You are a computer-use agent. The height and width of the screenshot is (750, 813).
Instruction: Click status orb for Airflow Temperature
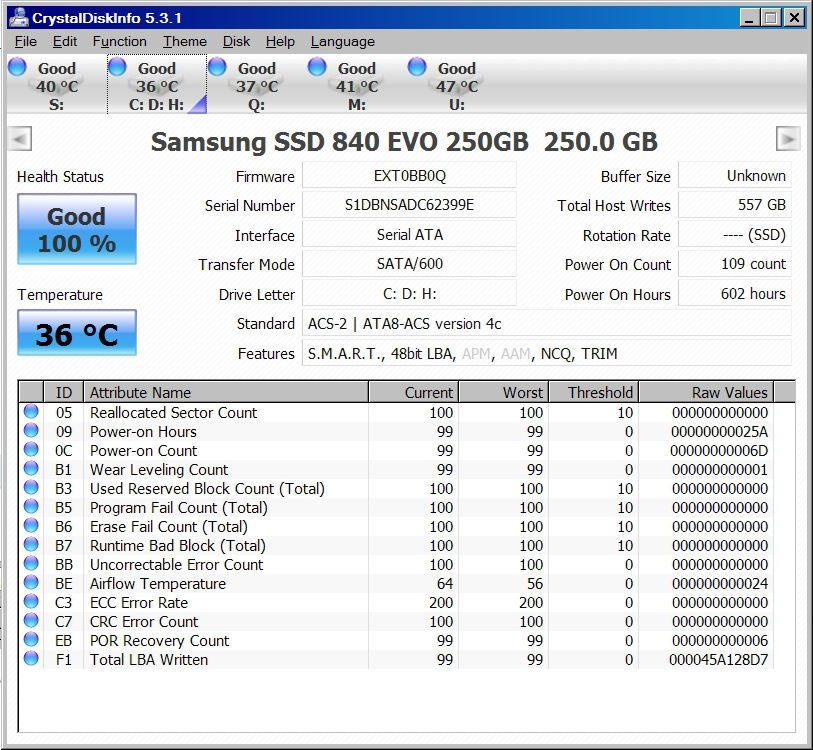coord(31,583)
